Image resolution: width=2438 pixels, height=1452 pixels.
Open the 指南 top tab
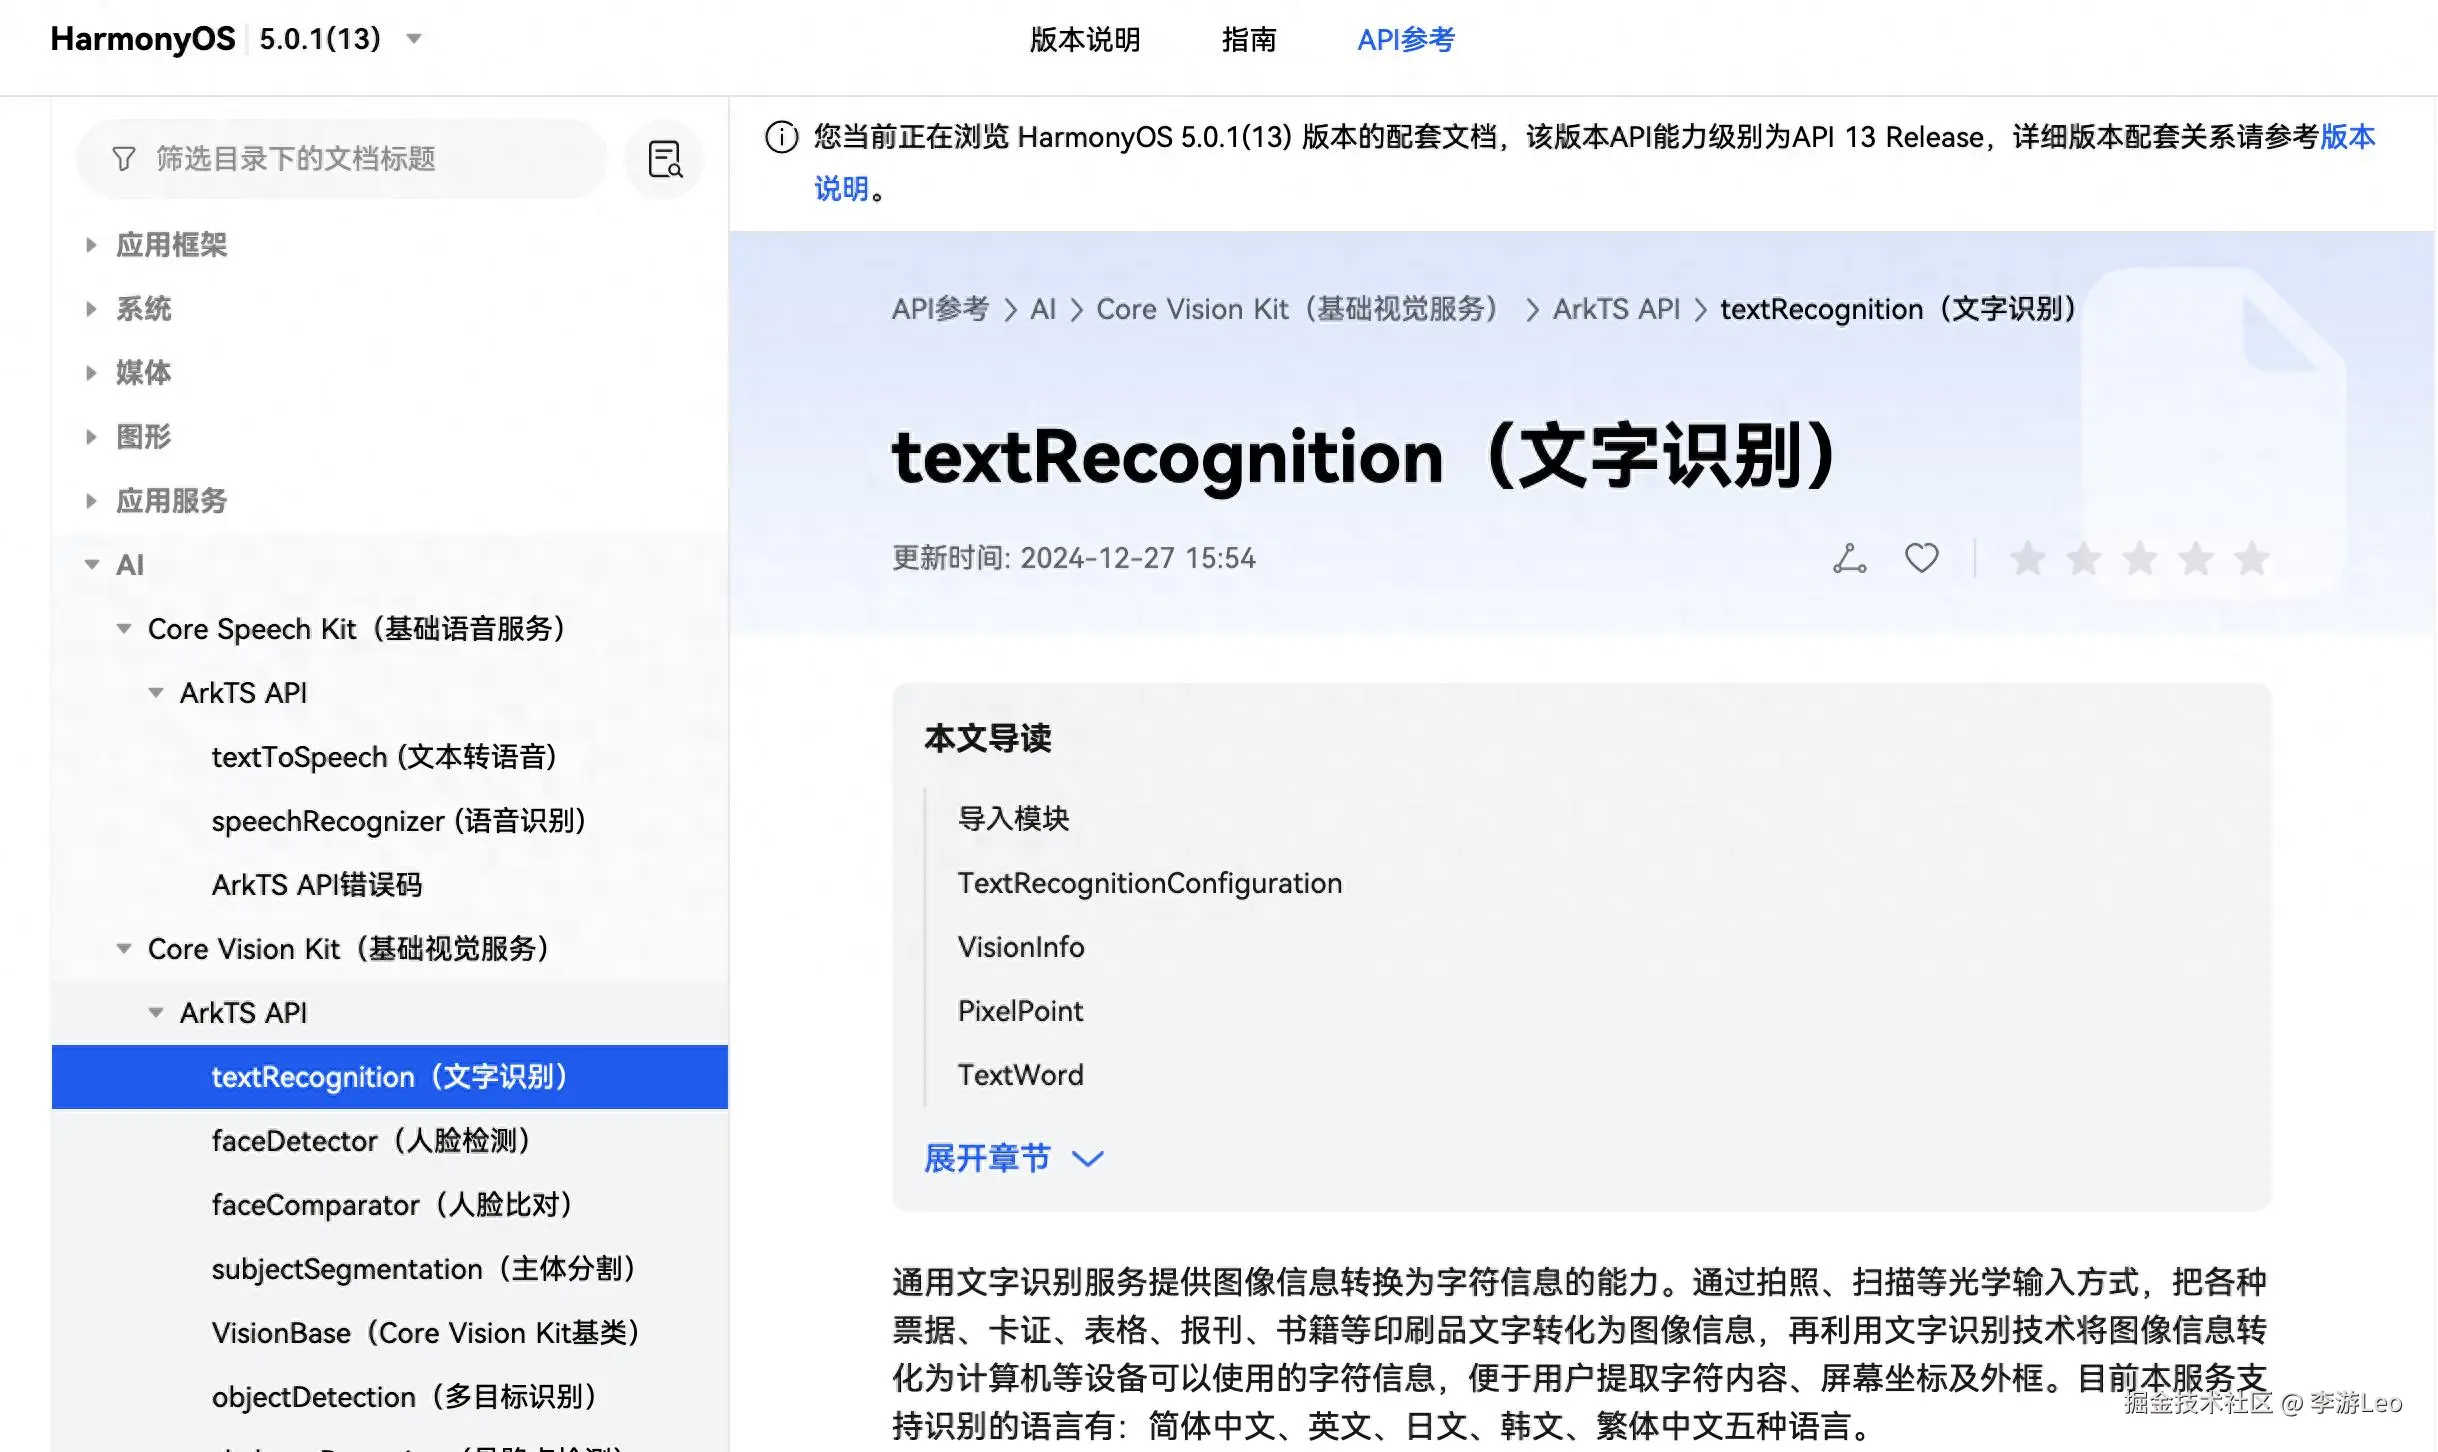(1249, 39)
